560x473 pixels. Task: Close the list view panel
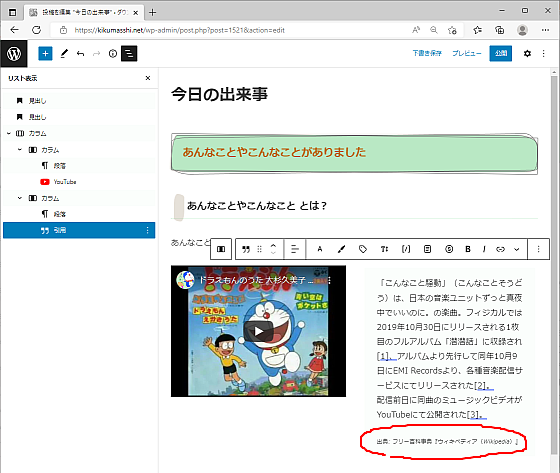click(x=148, y=78)
